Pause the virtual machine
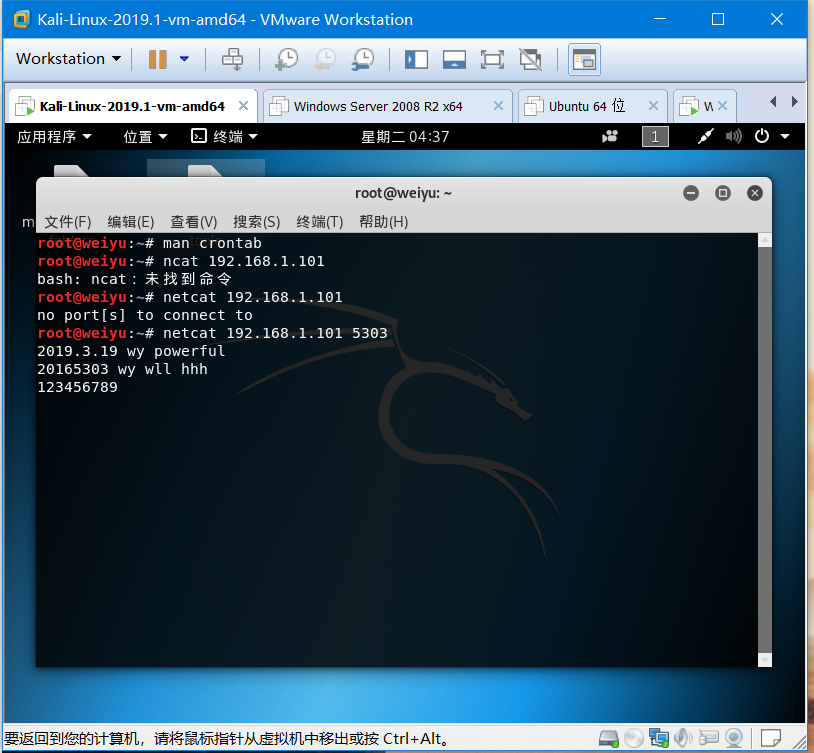The height and width of the screenshot is (753, 814). click(x=158, y=59)
